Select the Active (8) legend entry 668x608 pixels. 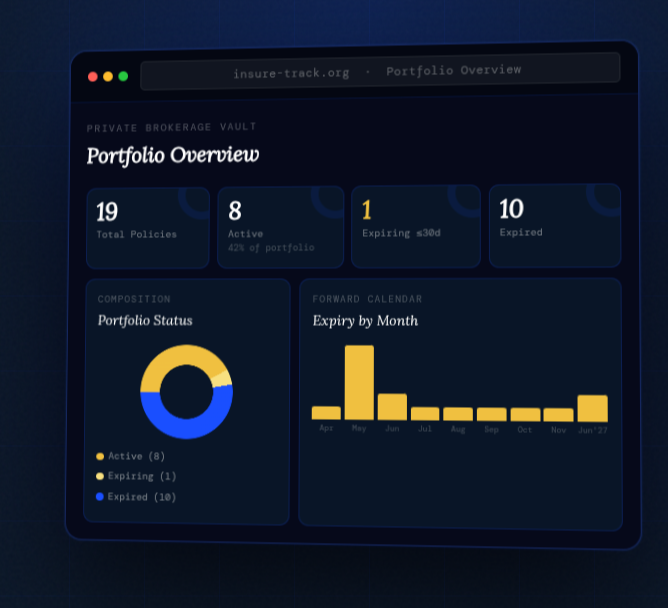130,456
